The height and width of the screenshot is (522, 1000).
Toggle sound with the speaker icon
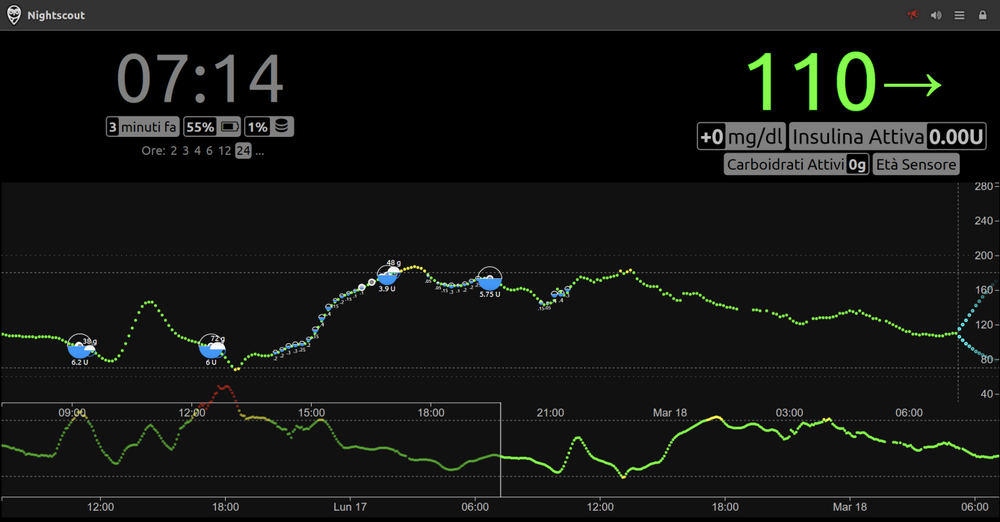[936, 15]
